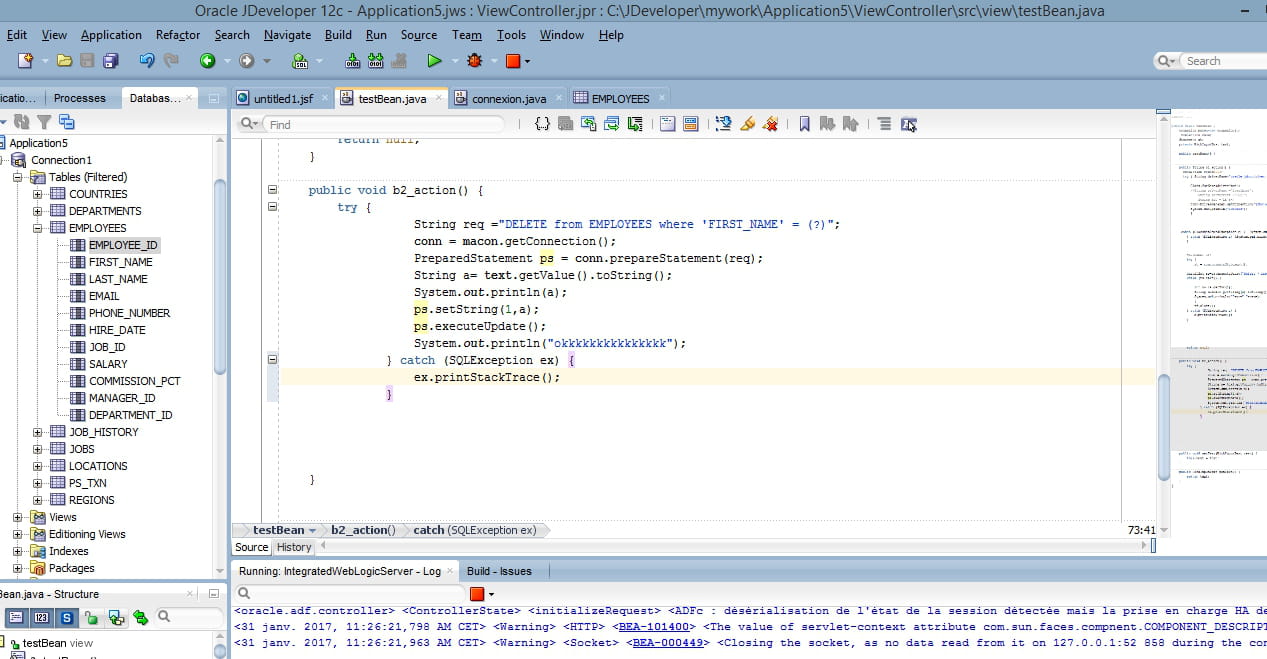Expand the LOCATIONS table node
Image resolution: width=1267 pixels, height=659 pixels.
(38, 466)
